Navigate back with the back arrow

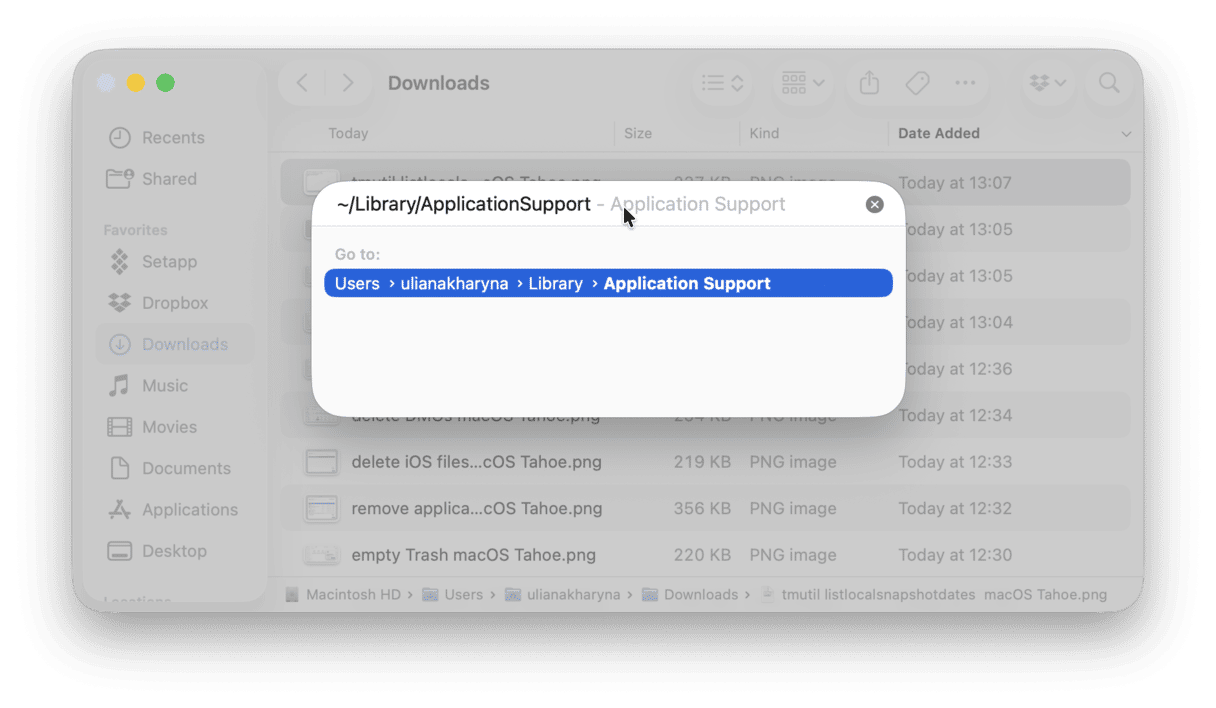pyautogui.click(x=302, y=83)
